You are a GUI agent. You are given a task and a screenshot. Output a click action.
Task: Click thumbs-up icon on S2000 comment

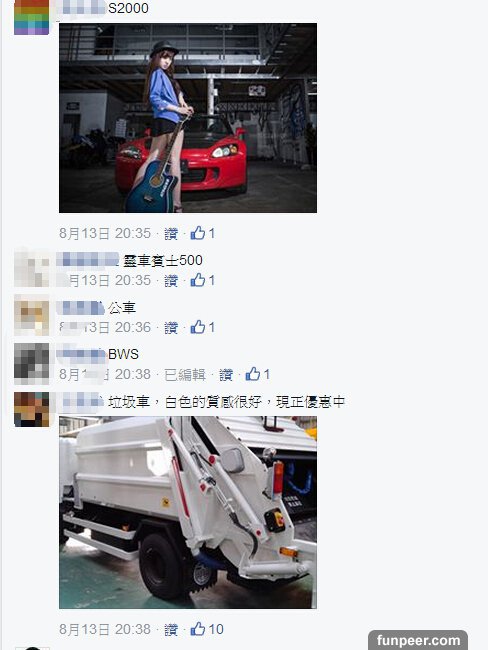point(198,233)
